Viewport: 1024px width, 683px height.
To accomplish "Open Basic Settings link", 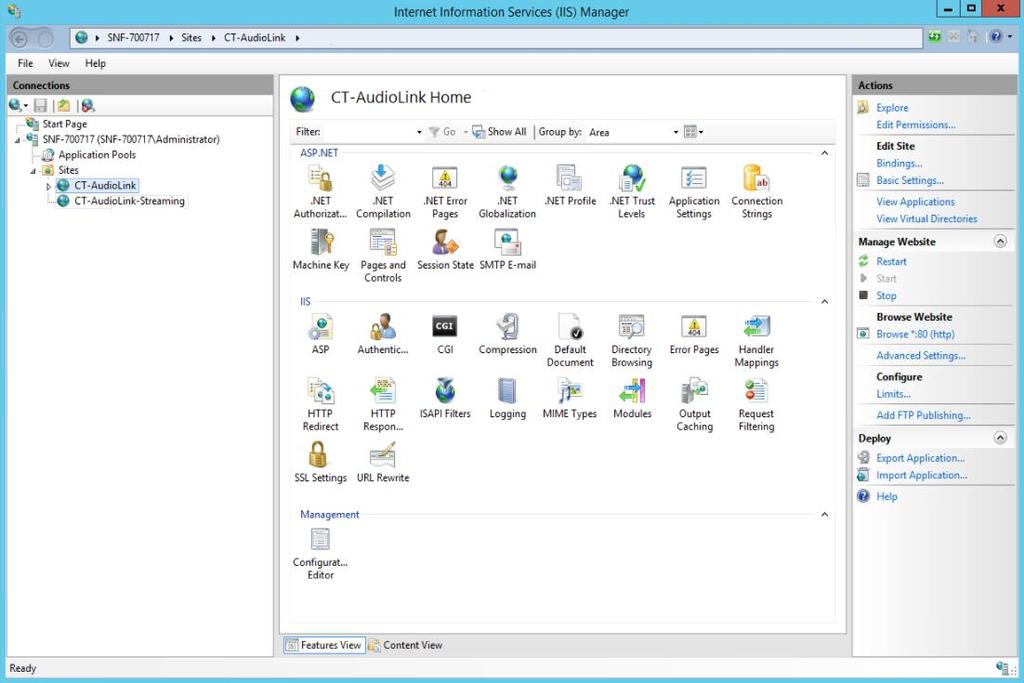I will tap(910, 180).
